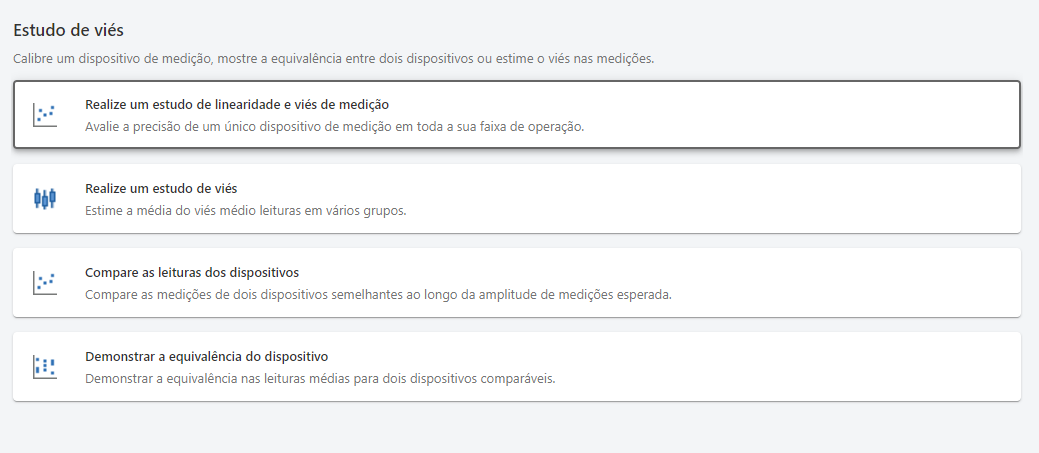This screenshot has height=453, width=1039.
Task: Open the 'Realize um estudo de viés' title
Action: click(x=160, y=188)
